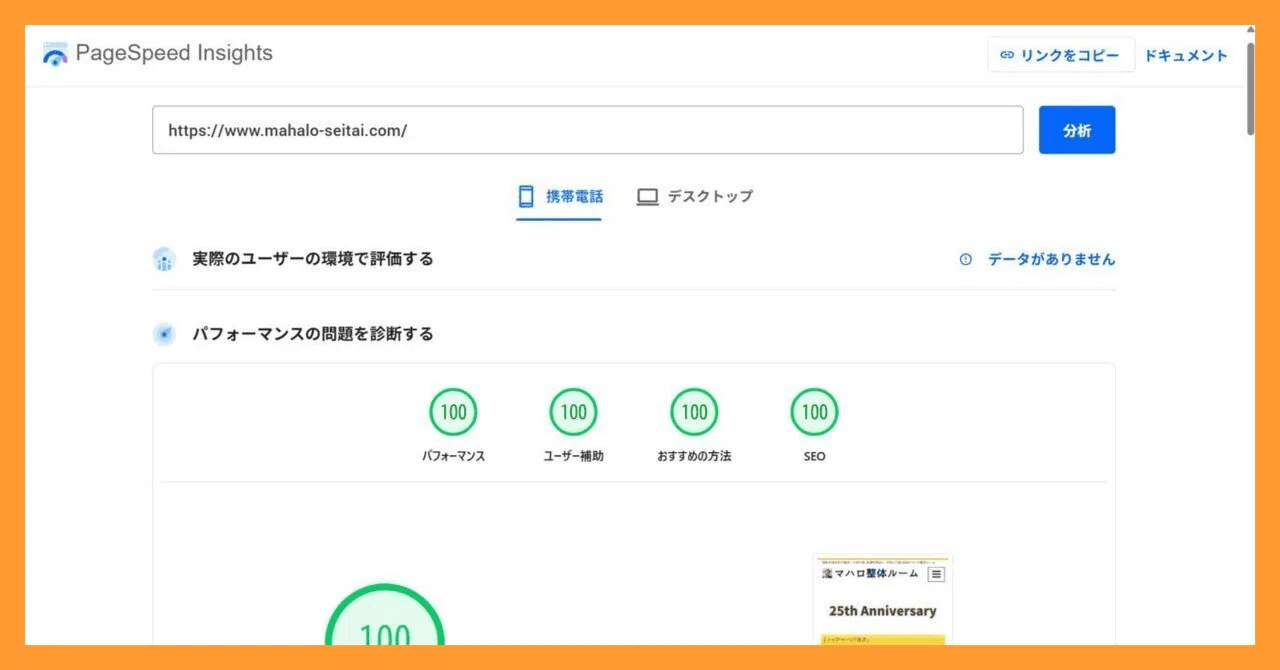The height and width of the screenshot is (670, 1280).
Task: Click the desktop laptop icon
Action: click(x=648, y=197)
